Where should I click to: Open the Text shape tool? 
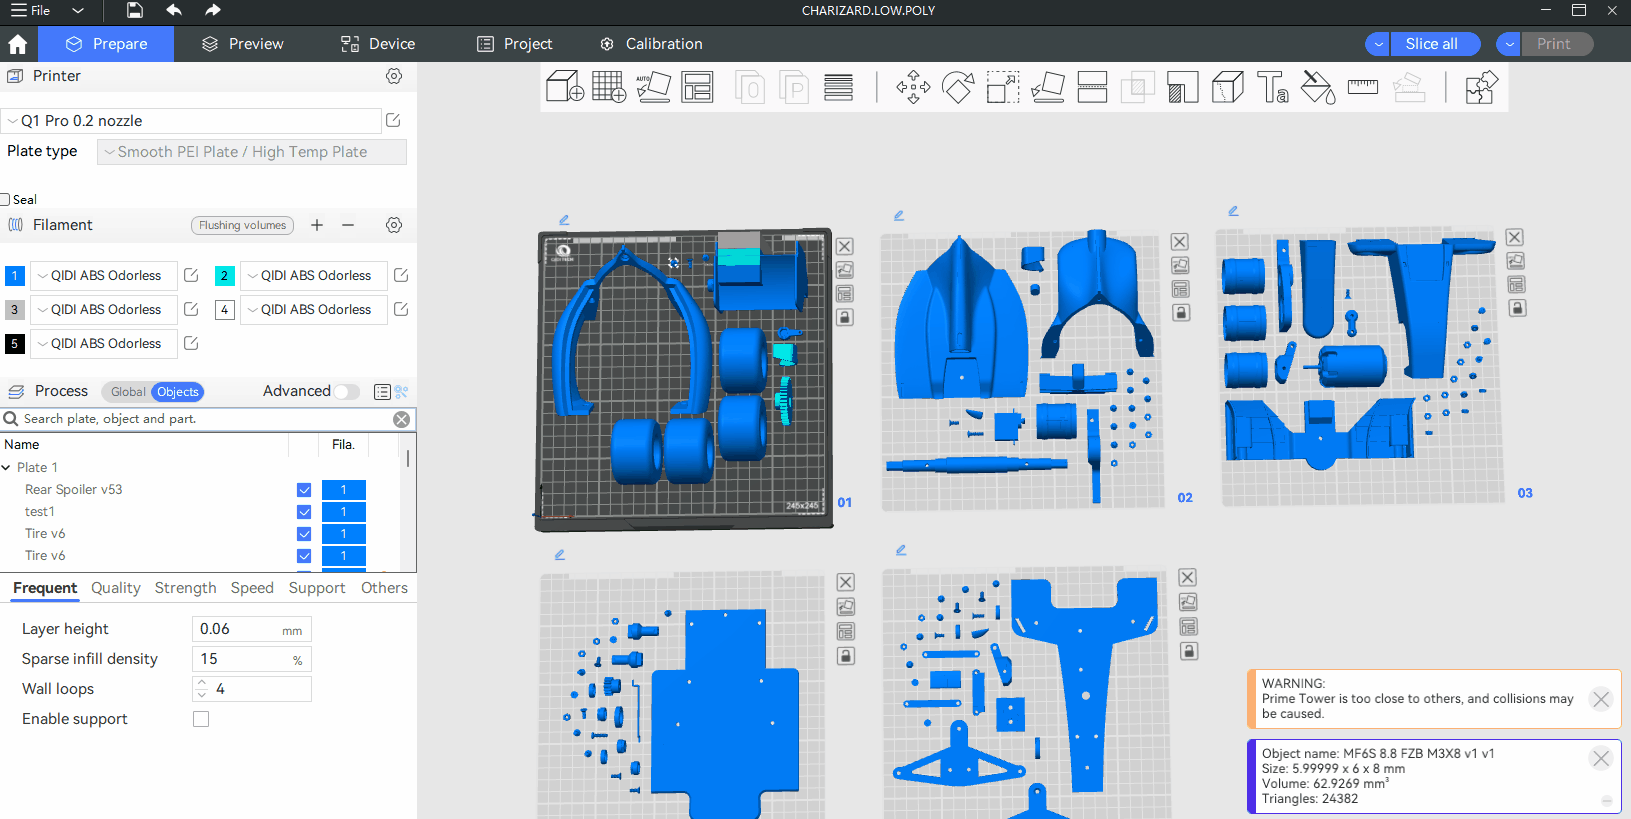point(1272,87)
